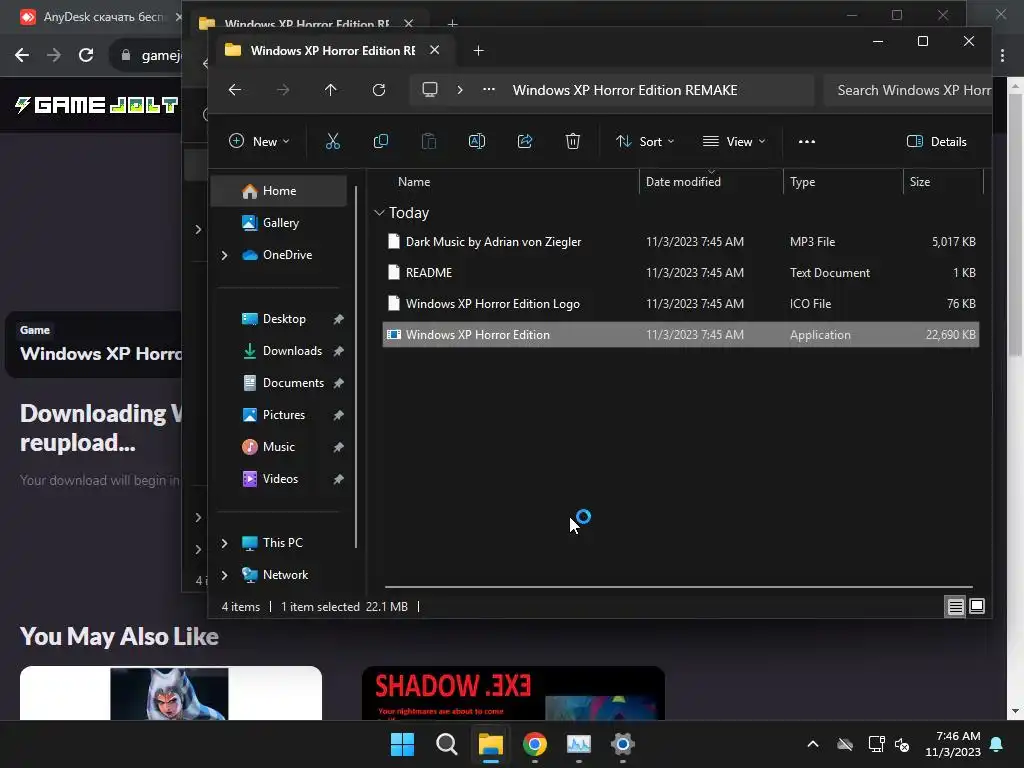Open Desktop quick access folder
This screenshot has height=768, width=1024.
[284, 319]
